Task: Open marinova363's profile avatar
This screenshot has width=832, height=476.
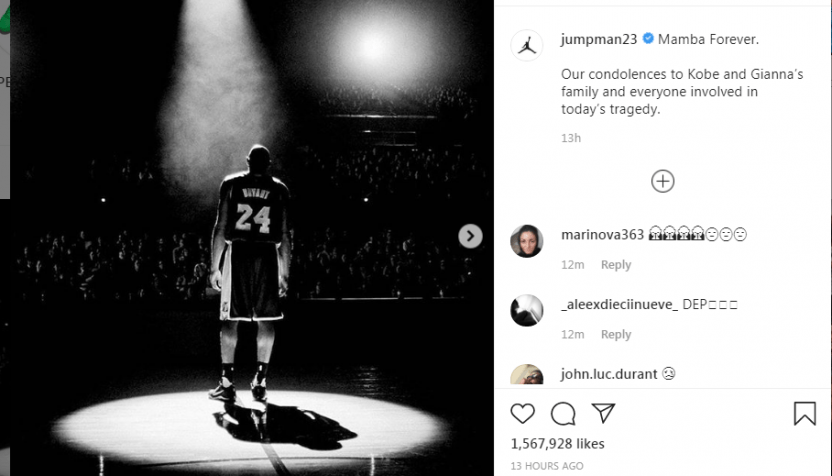Action: point(527,241)
